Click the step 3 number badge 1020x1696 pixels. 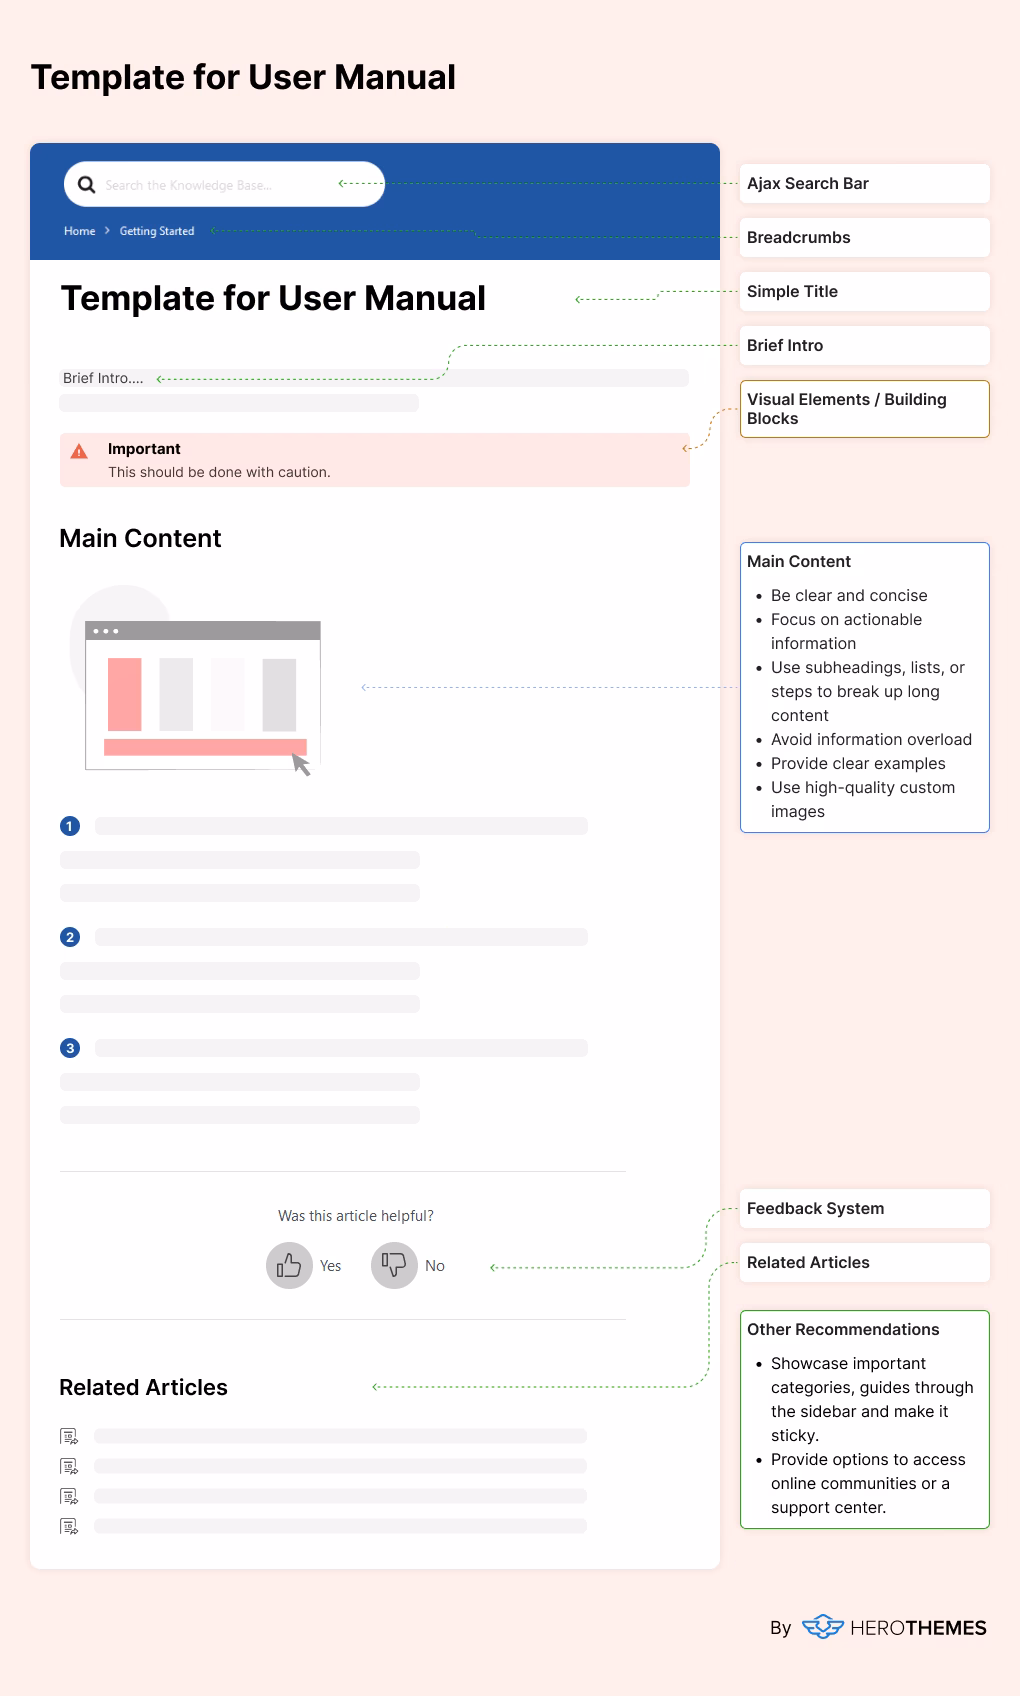click(70, 1048)
